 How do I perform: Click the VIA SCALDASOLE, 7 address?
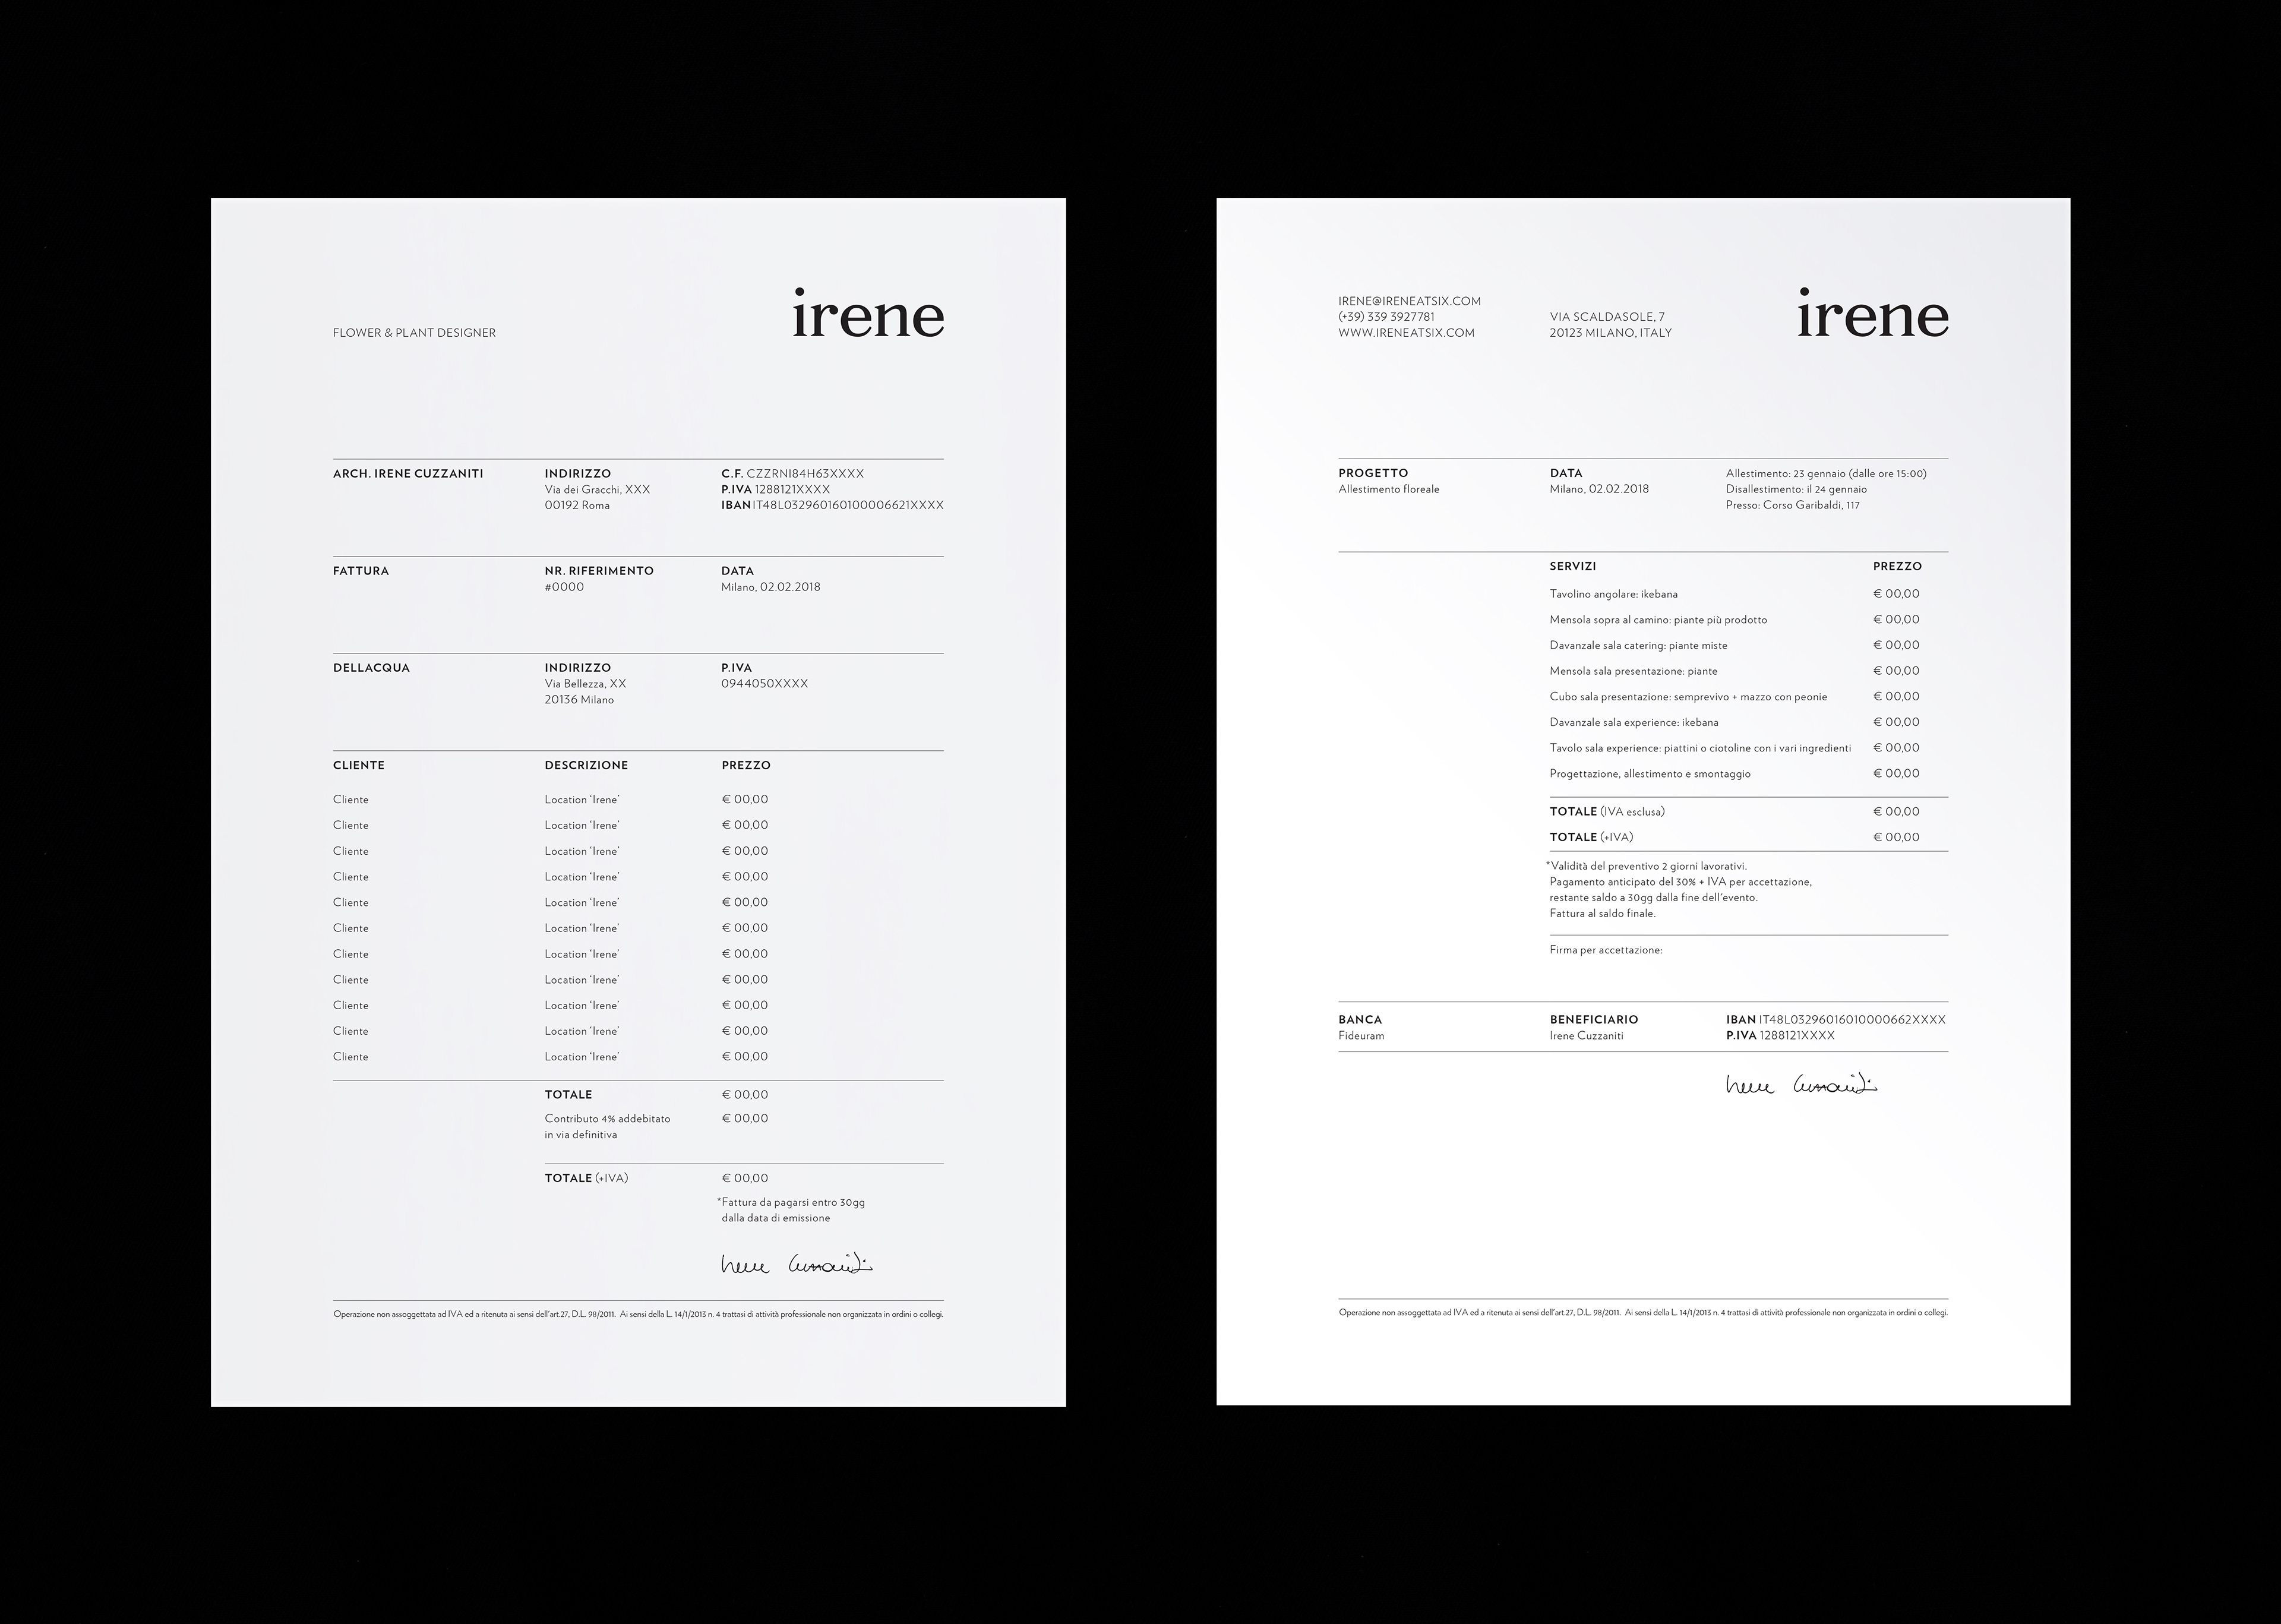tap(1607, 317)
